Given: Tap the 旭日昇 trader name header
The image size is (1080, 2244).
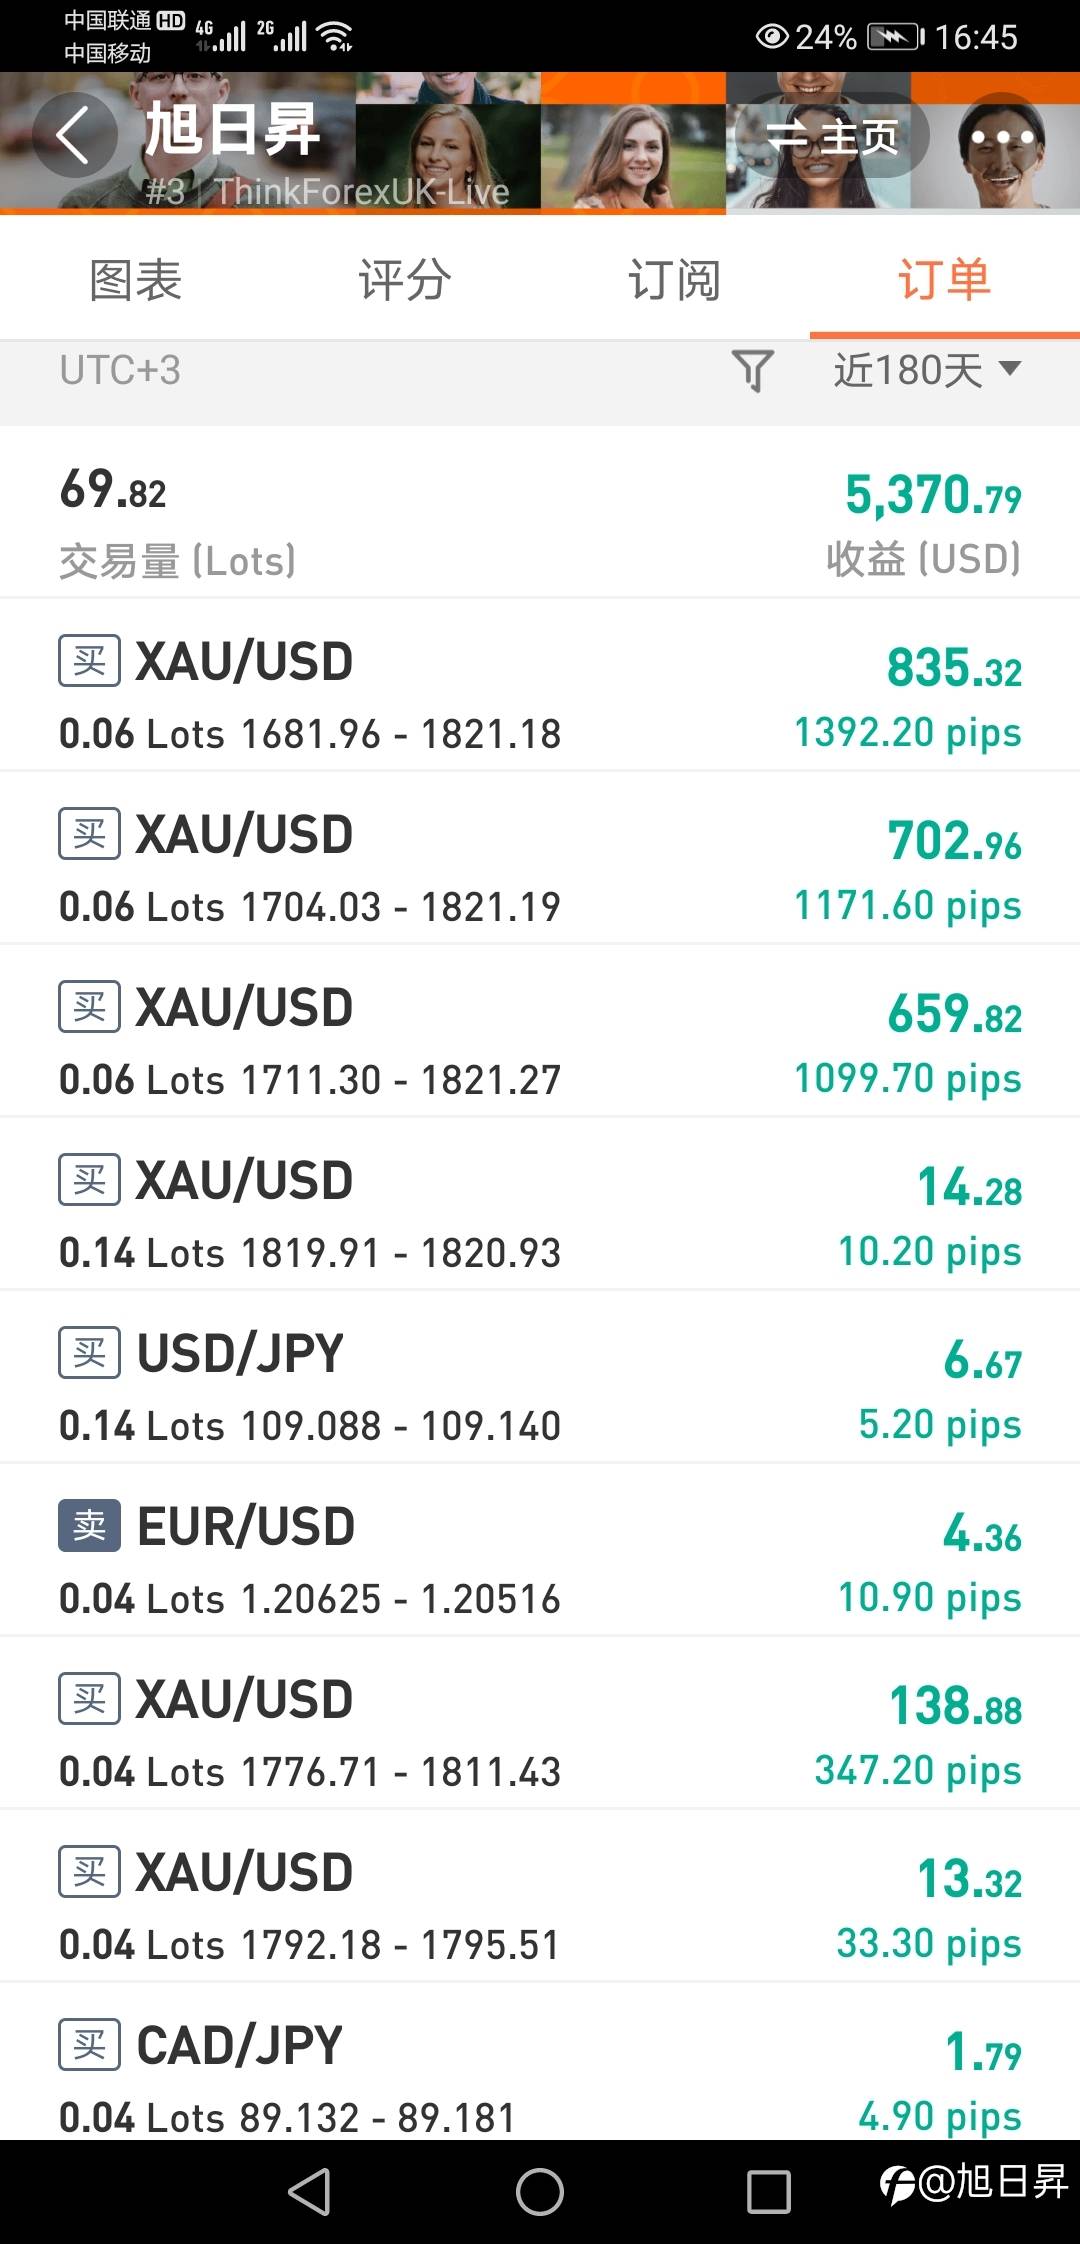Looking at the screenshot, I should pyautogui.click(x=232, y=130).
